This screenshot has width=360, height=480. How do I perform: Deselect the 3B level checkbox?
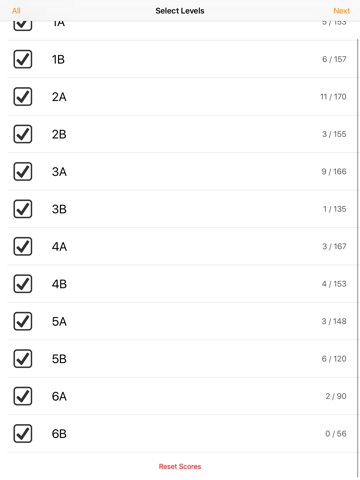point(23,209)
